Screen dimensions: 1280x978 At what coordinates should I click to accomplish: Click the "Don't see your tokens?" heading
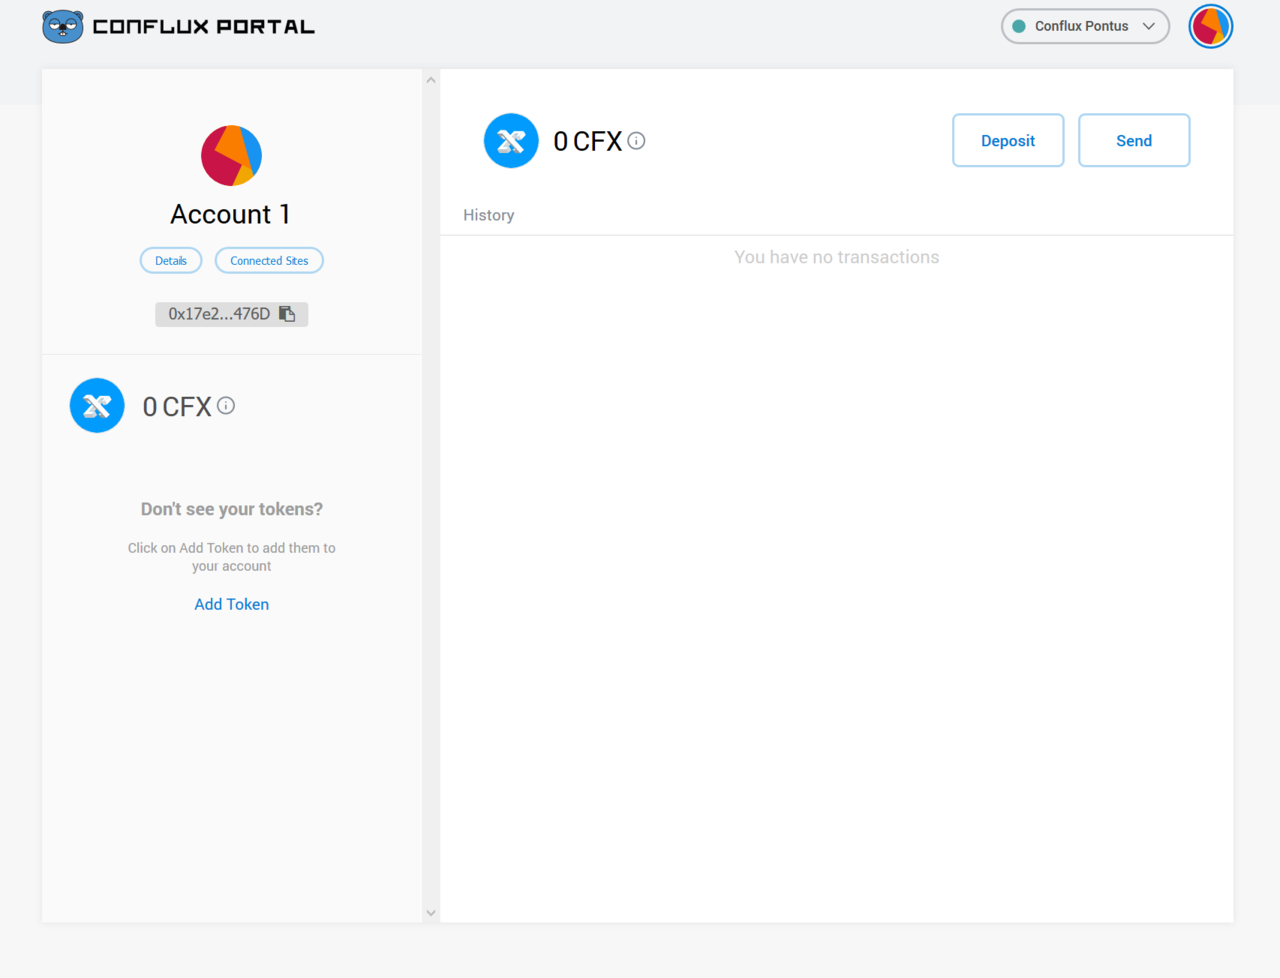(x=232, y=509)
